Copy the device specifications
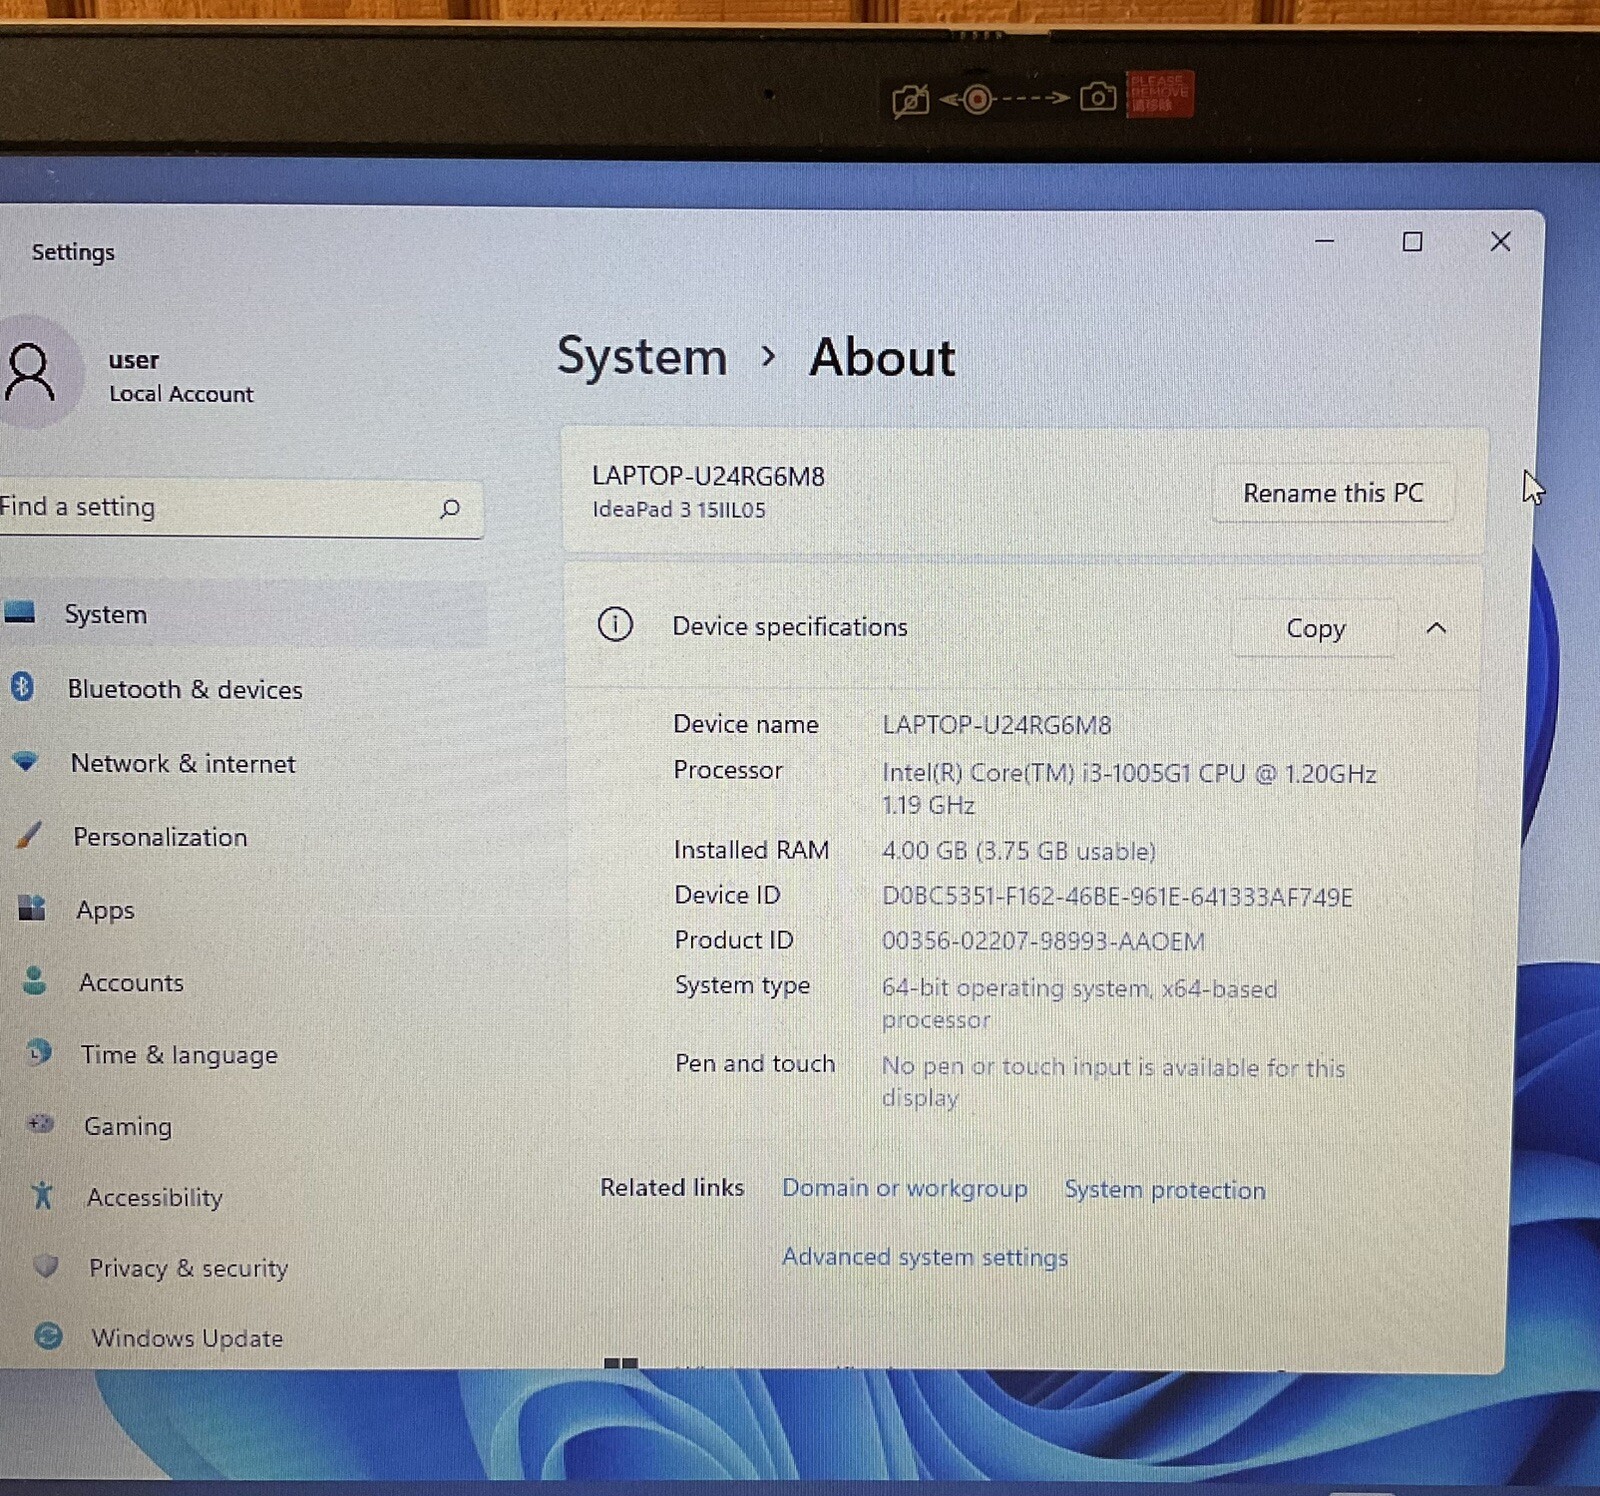This screenshot has width=1600, height=1496. (x=1315, y=628)
